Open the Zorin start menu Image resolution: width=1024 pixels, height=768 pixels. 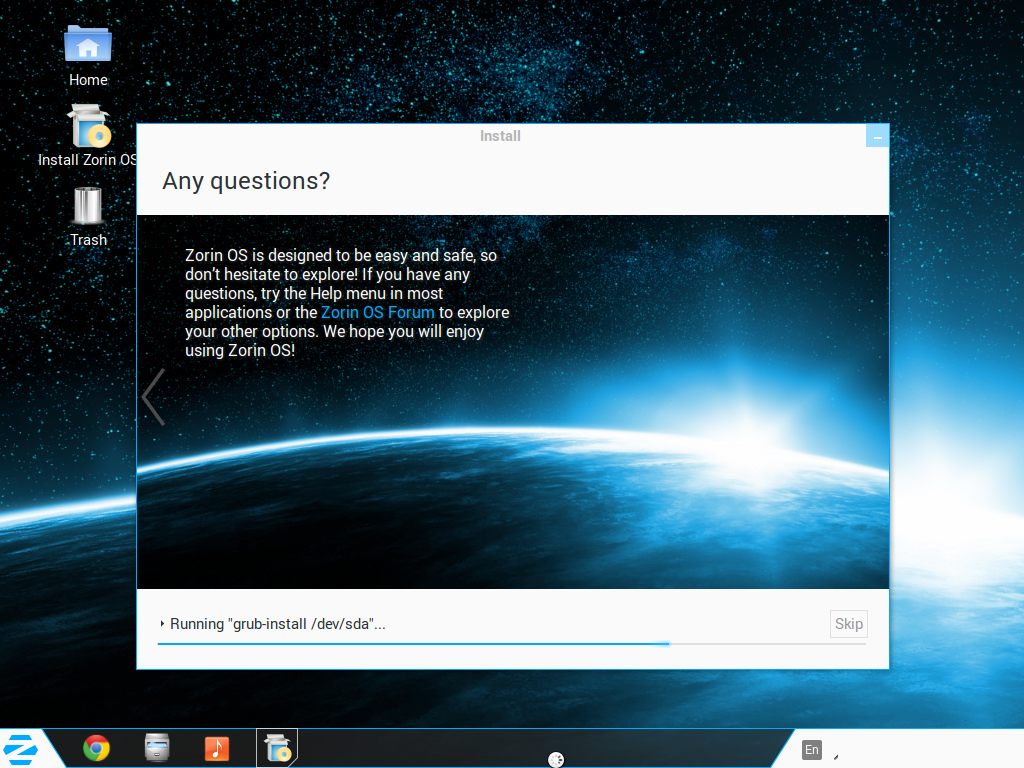point(21,749)
